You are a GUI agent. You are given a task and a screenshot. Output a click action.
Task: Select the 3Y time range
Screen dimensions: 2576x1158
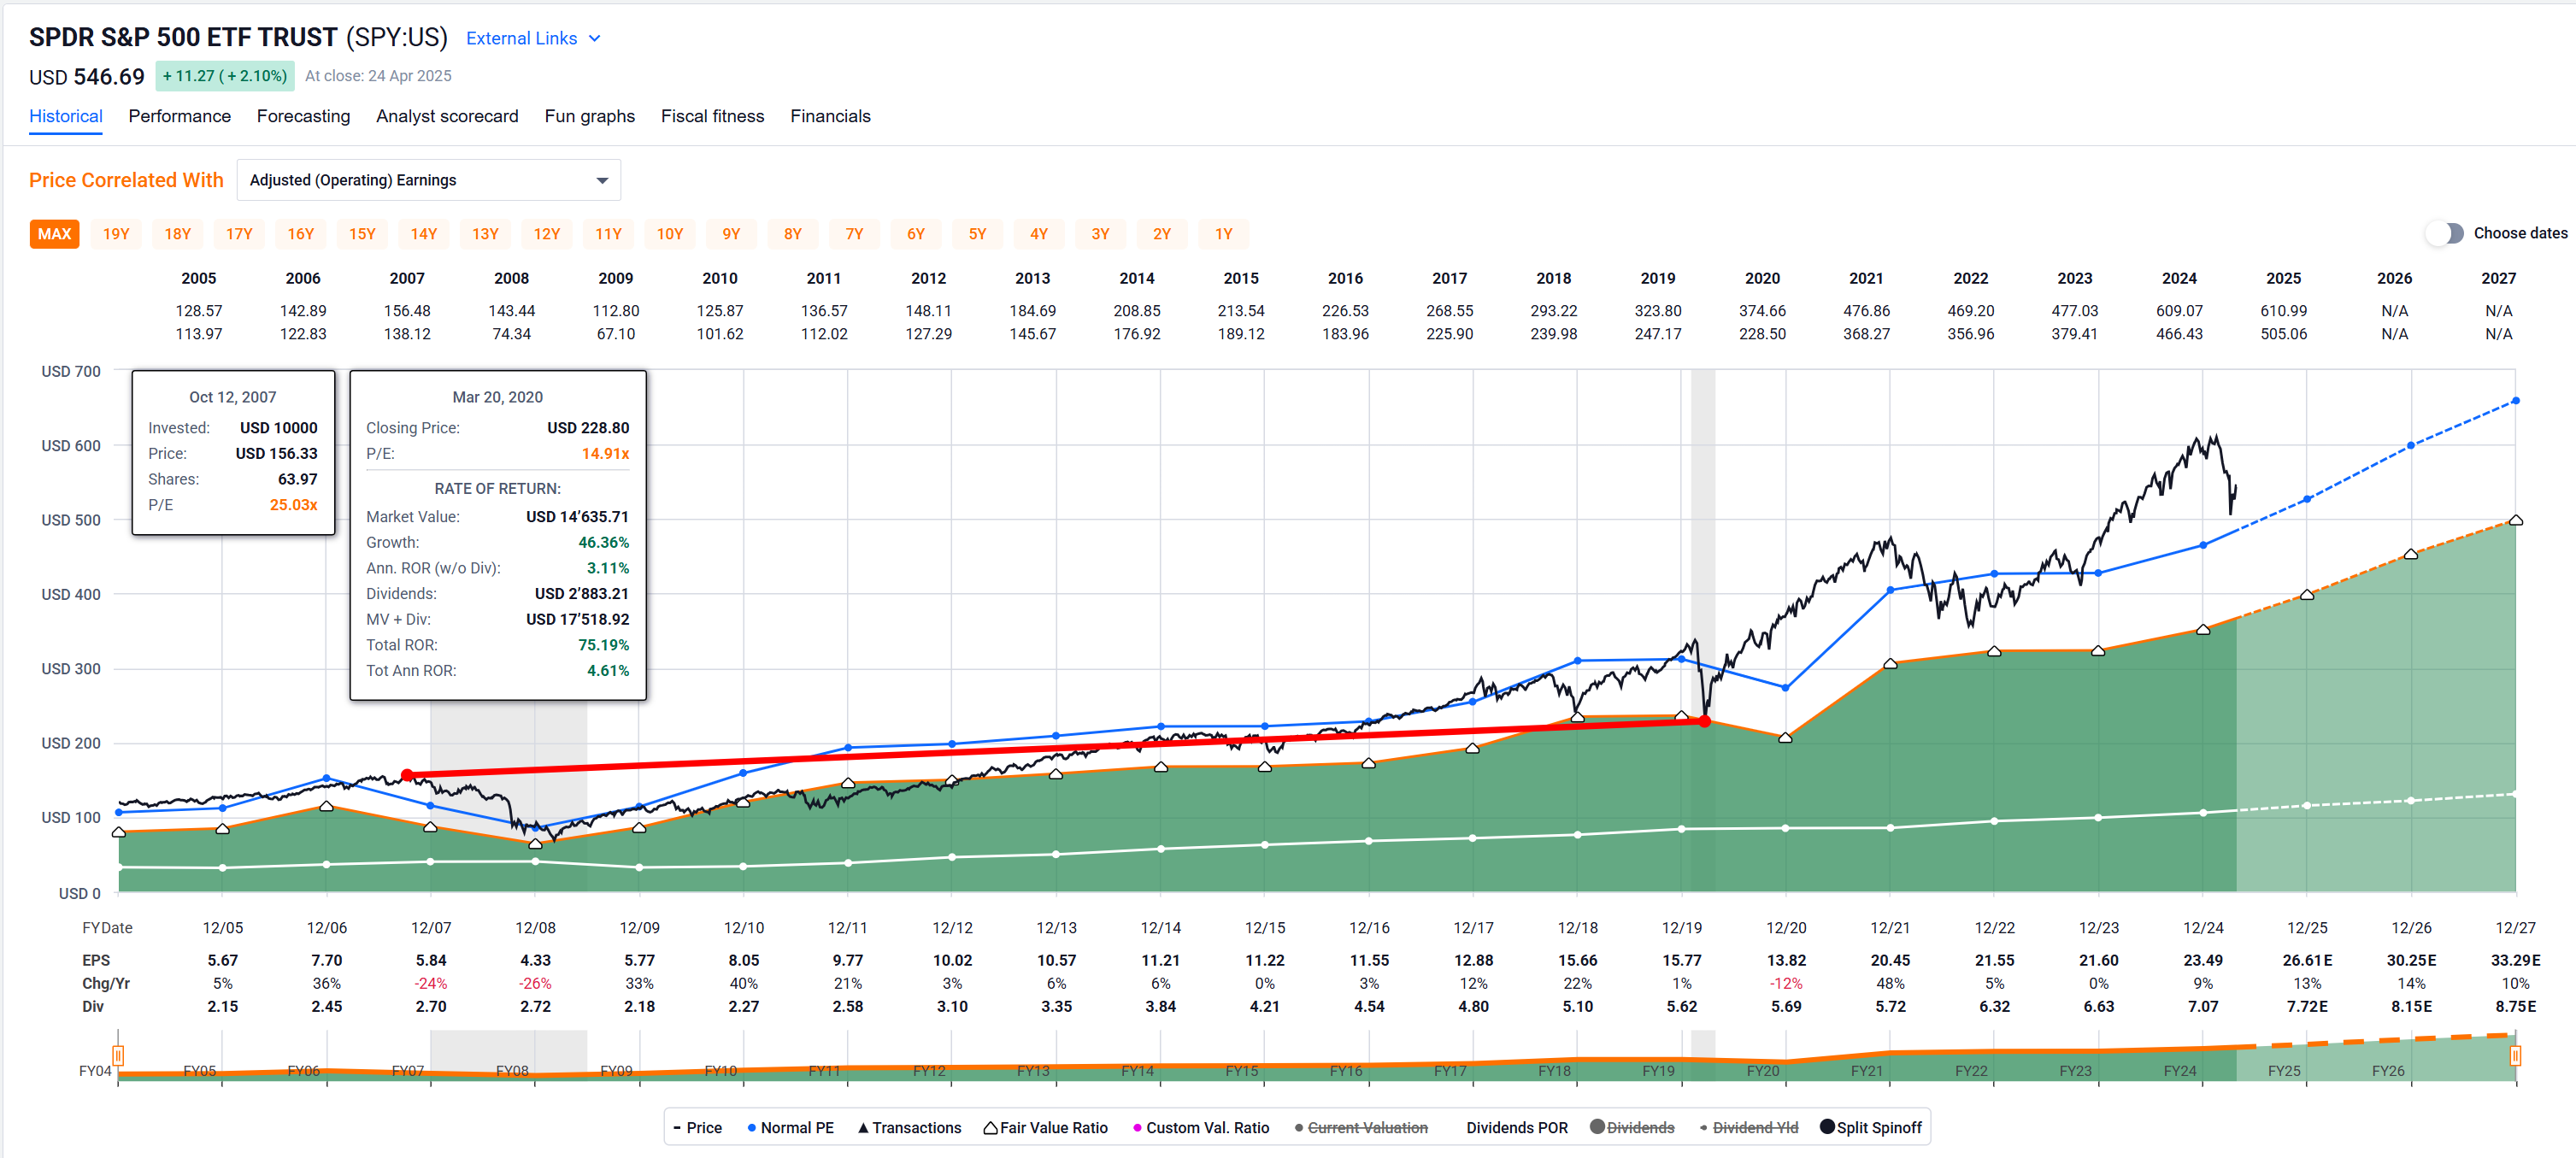[x=1100, y=234]
